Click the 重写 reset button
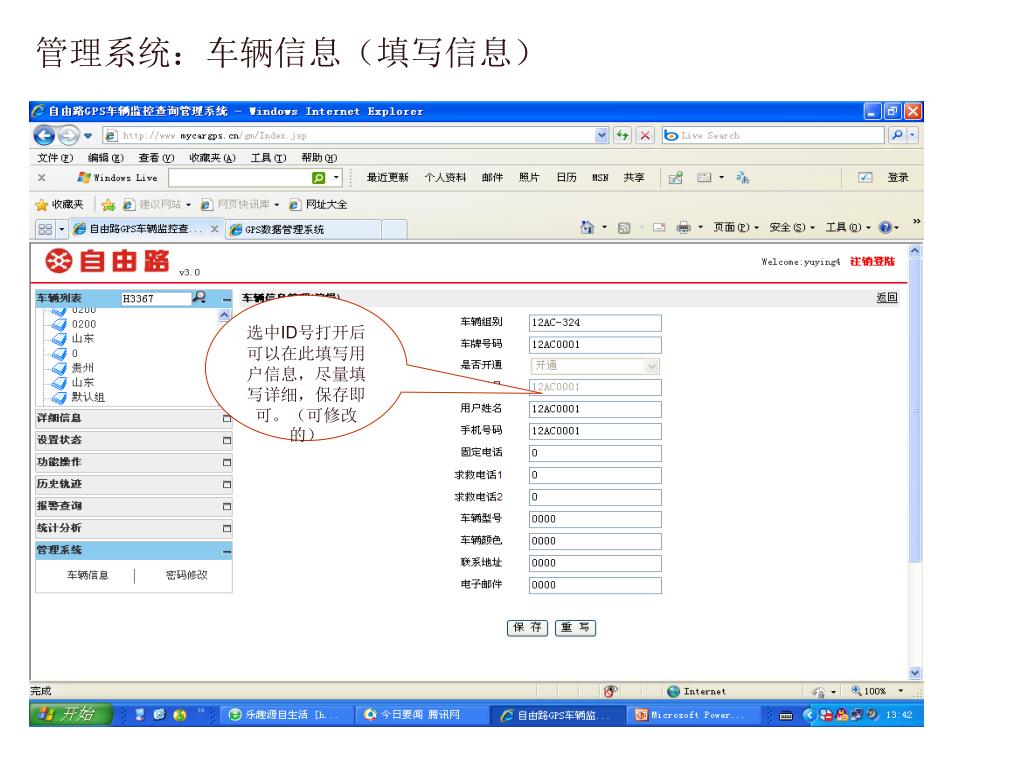The width and height of the screenshot is (1024, 768). (575, 628)
